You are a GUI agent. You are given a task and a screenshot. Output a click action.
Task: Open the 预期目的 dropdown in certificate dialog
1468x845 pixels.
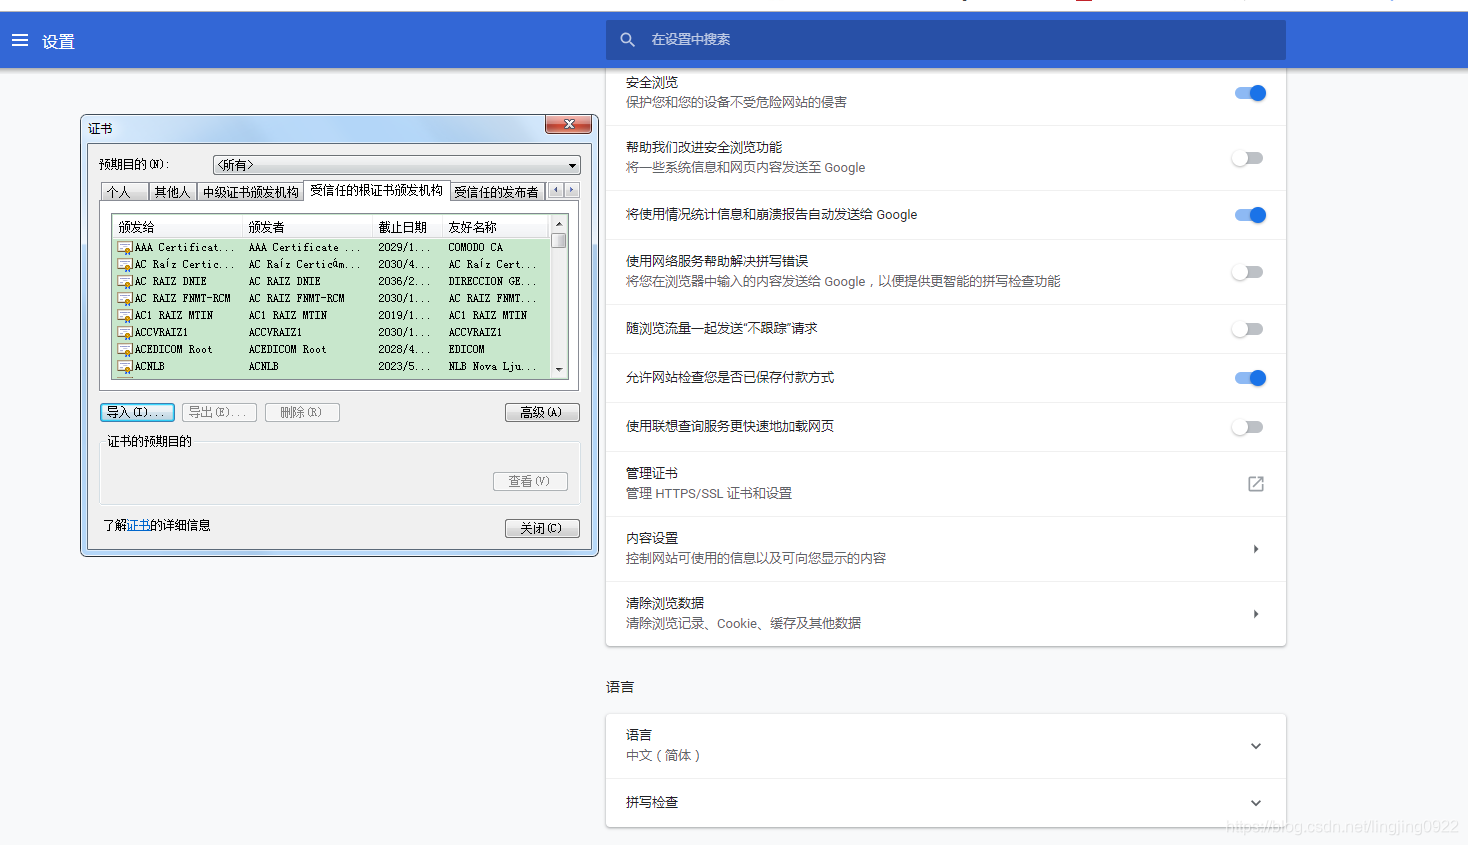tap(396, 165)
